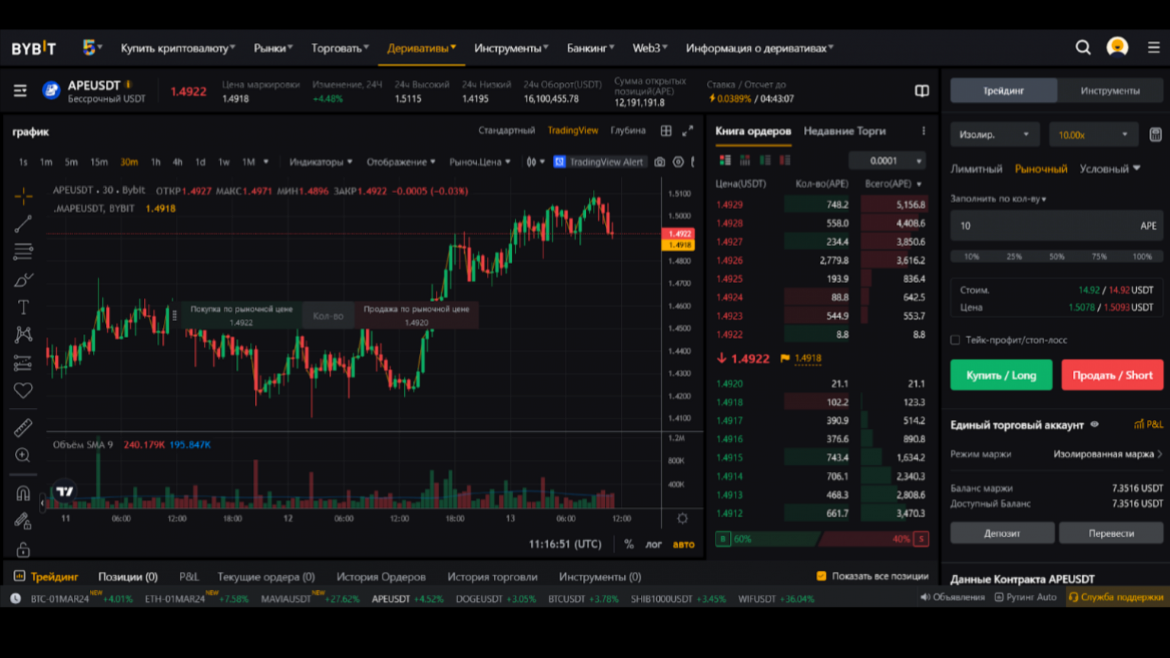Tick the Тейк-профит/стоп-лосс checkbox

click(x=955, y=340)
